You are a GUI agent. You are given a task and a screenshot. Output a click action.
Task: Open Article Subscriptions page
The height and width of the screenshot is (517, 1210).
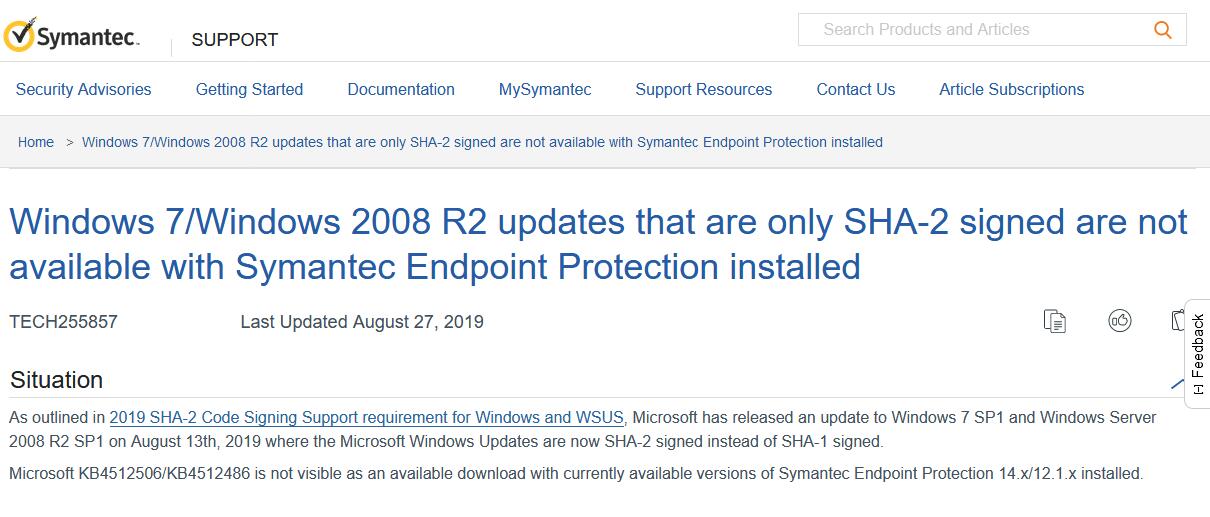pos(1011,89)
